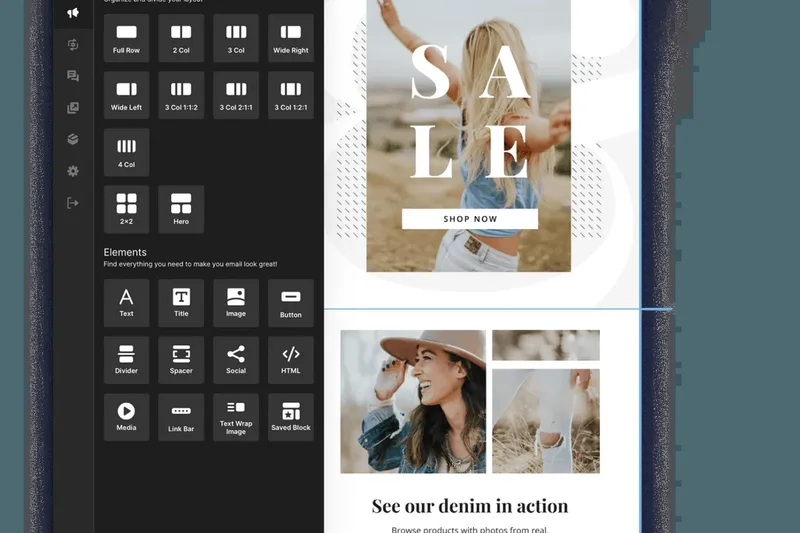Open the campaigns megaphone sidebar icon

click(x=73, y=13)
